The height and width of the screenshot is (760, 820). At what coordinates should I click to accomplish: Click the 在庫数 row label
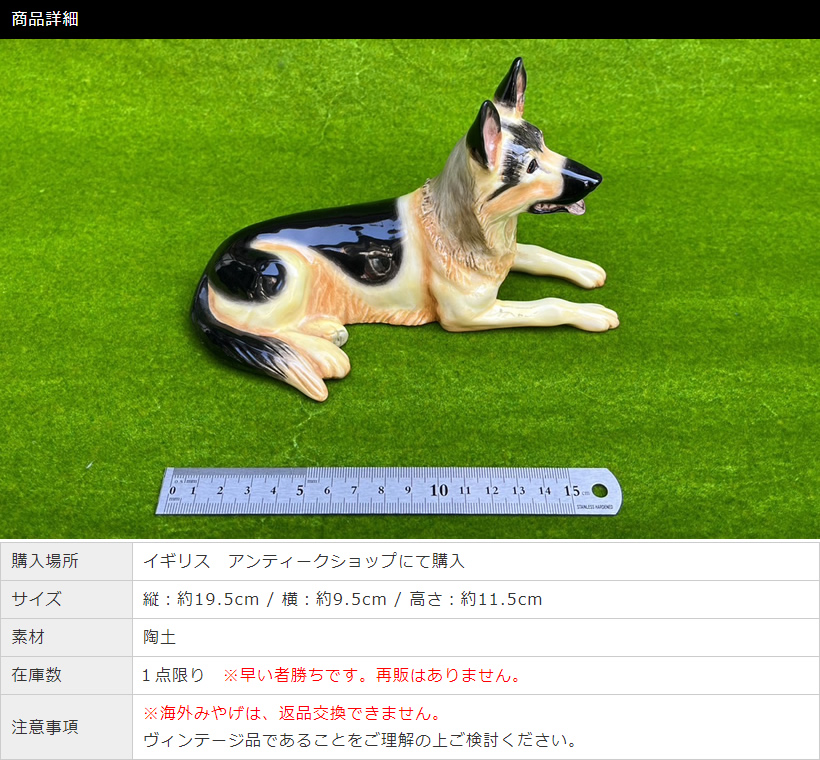pos(37,675)
